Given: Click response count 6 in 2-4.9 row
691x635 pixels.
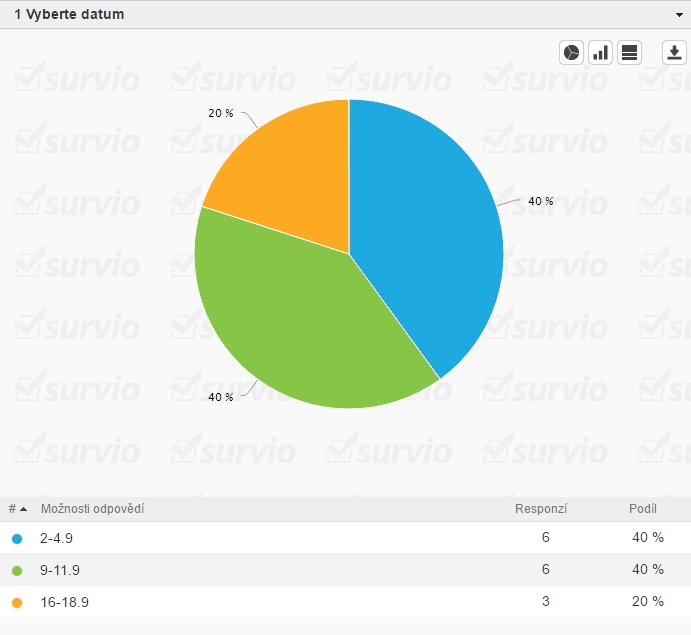Looking at the screenshot, I should (x=546, y=537).
